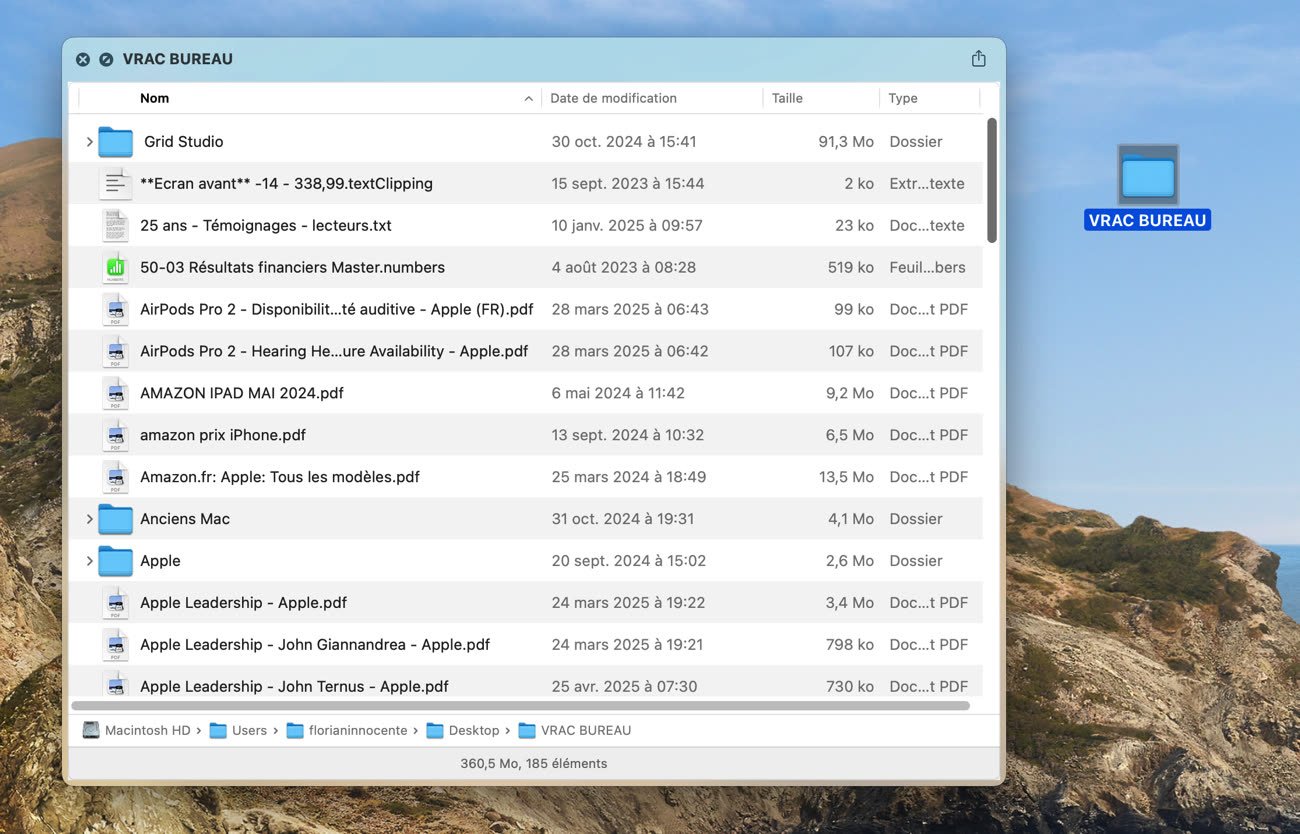The image size is (1300, 834).
Task: Go to Desktop in path bar
Action: coord(474,731)
